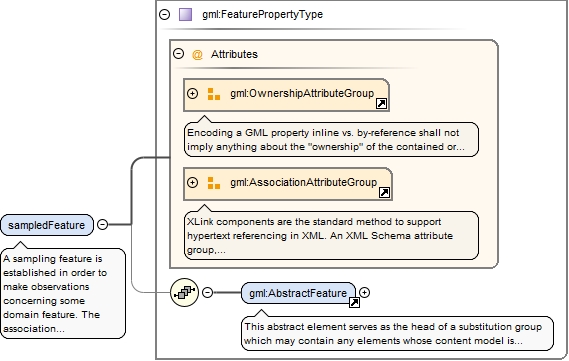
Task: Click the 'A sampling feature is established' annotation
Action: click(x=63, y=294)
